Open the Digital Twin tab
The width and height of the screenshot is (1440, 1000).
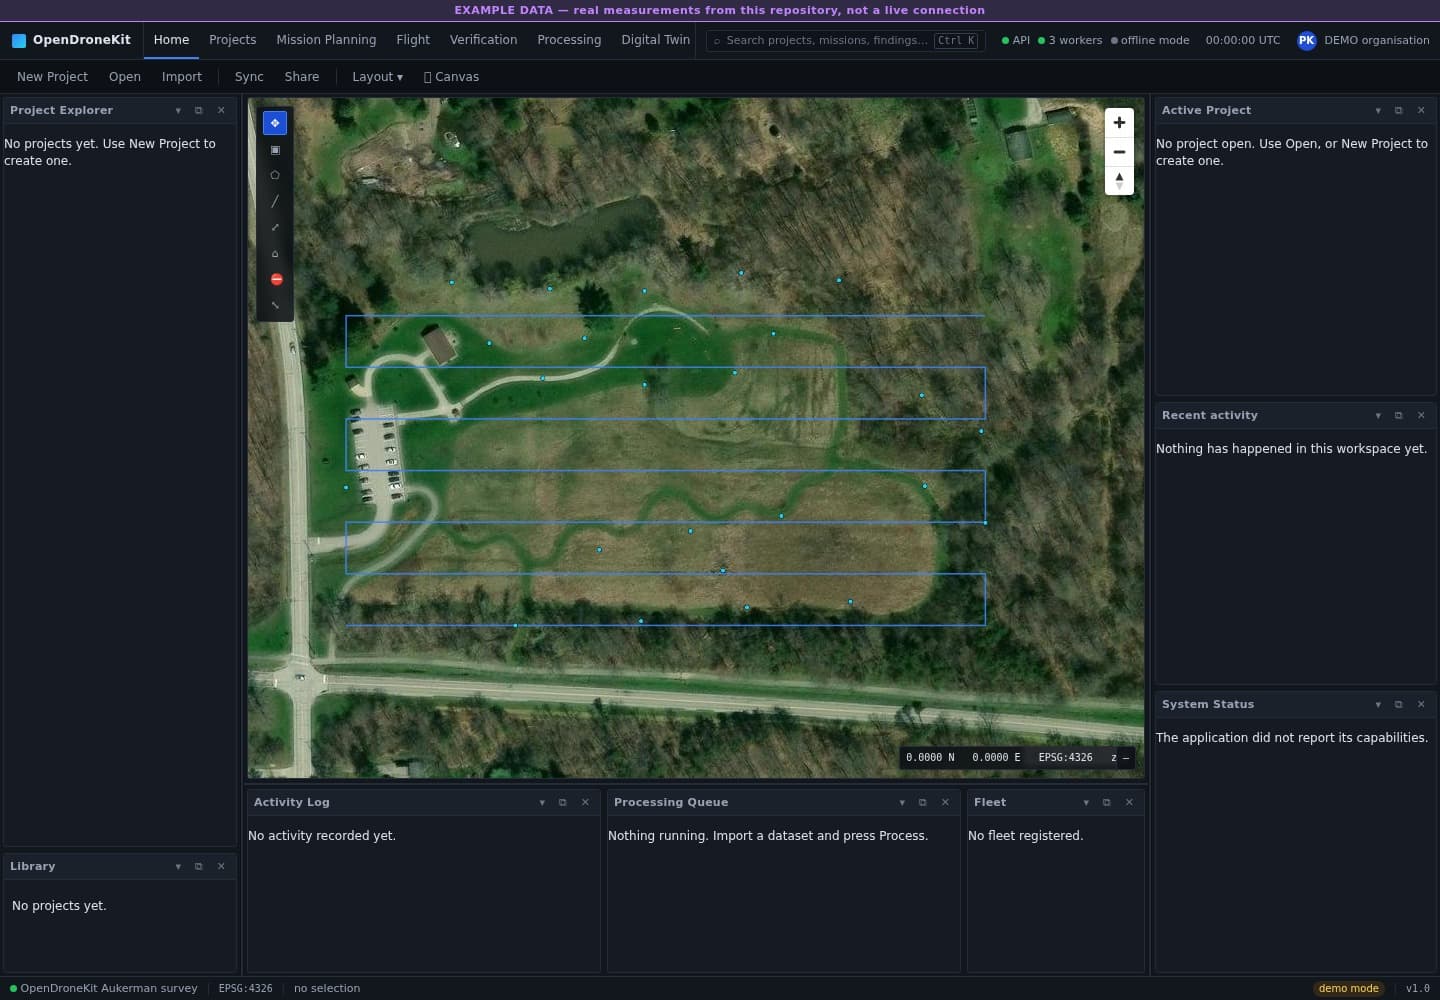click(x=655, y=40)
